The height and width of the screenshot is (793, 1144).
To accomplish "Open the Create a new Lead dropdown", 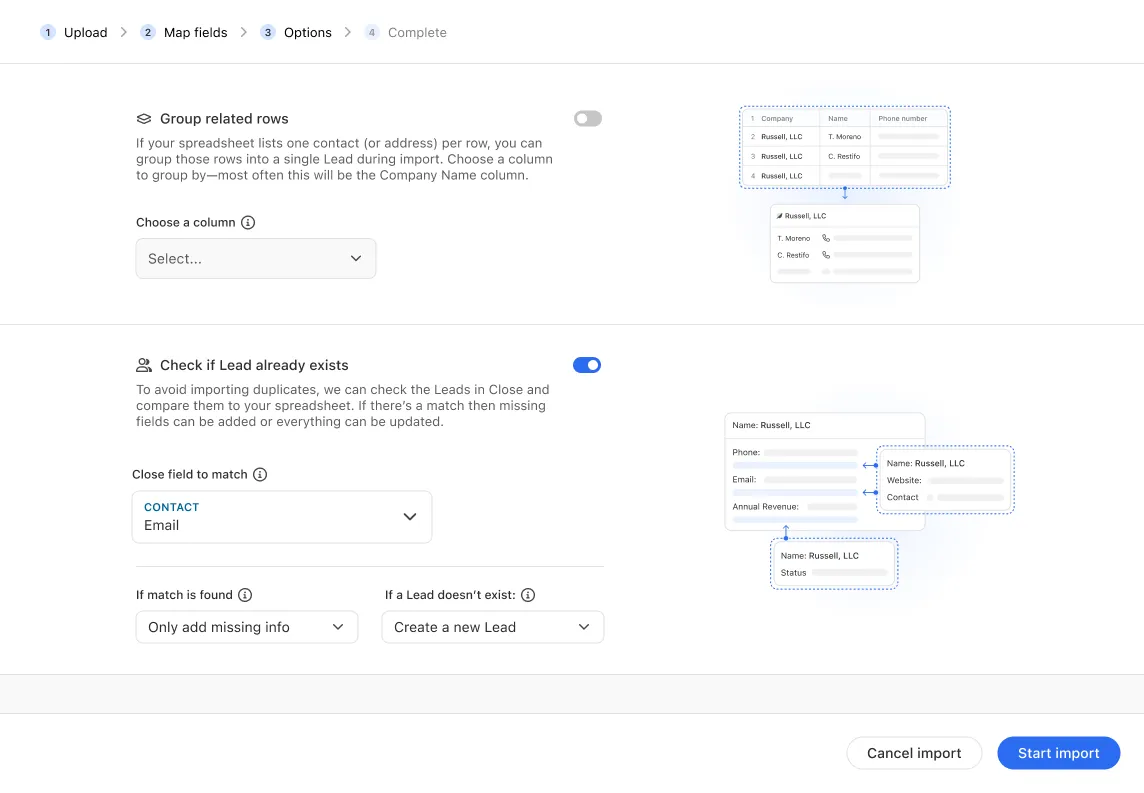I will (x=492, y=627).
